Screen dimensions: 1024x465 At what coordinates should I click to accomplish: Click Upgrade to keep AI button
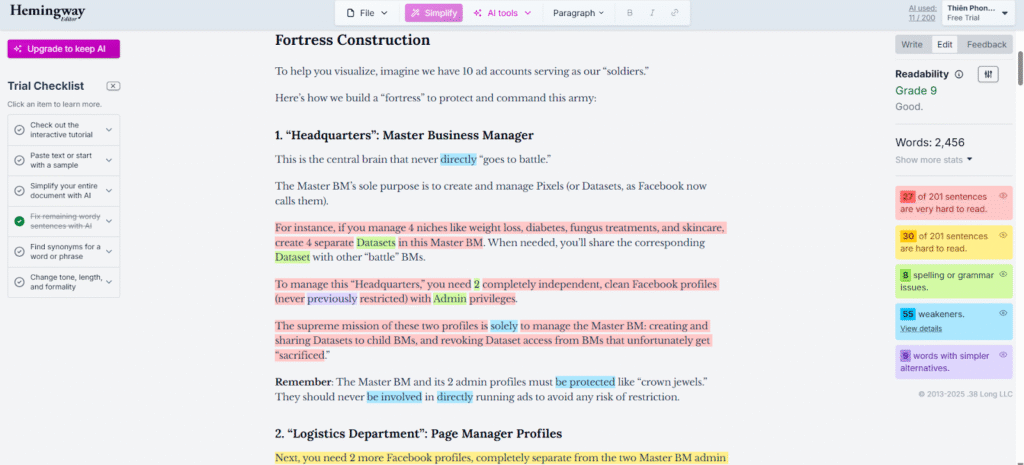[x=63, y=49]
